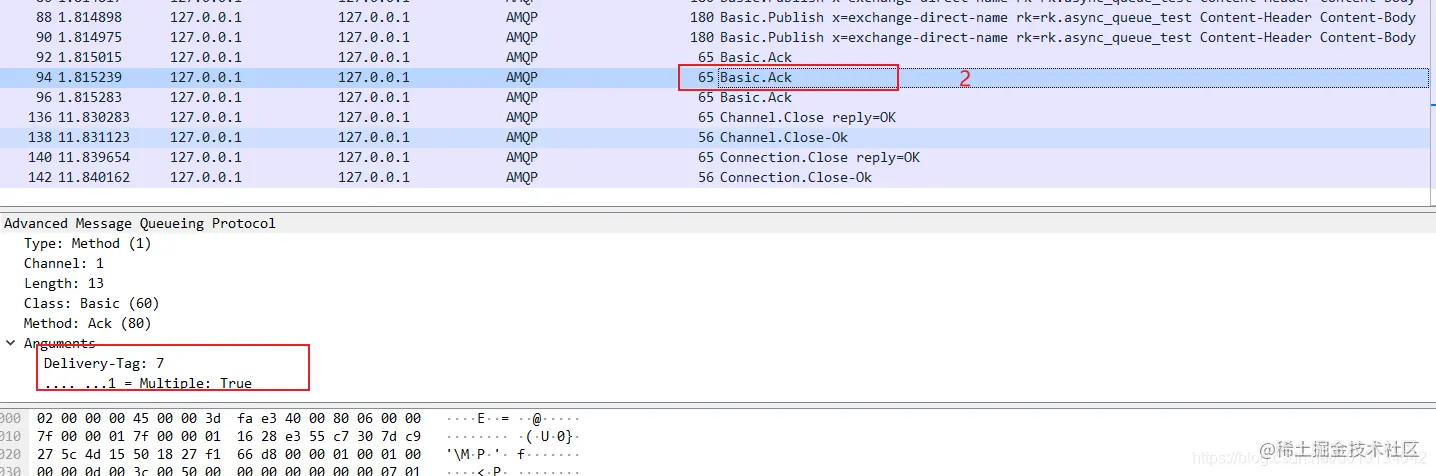This screenshot has width=1436, height=476.
Task: Select packet 138 Channel.Close-Ok row
Action: pyautogui.click(x=714, y=137)
